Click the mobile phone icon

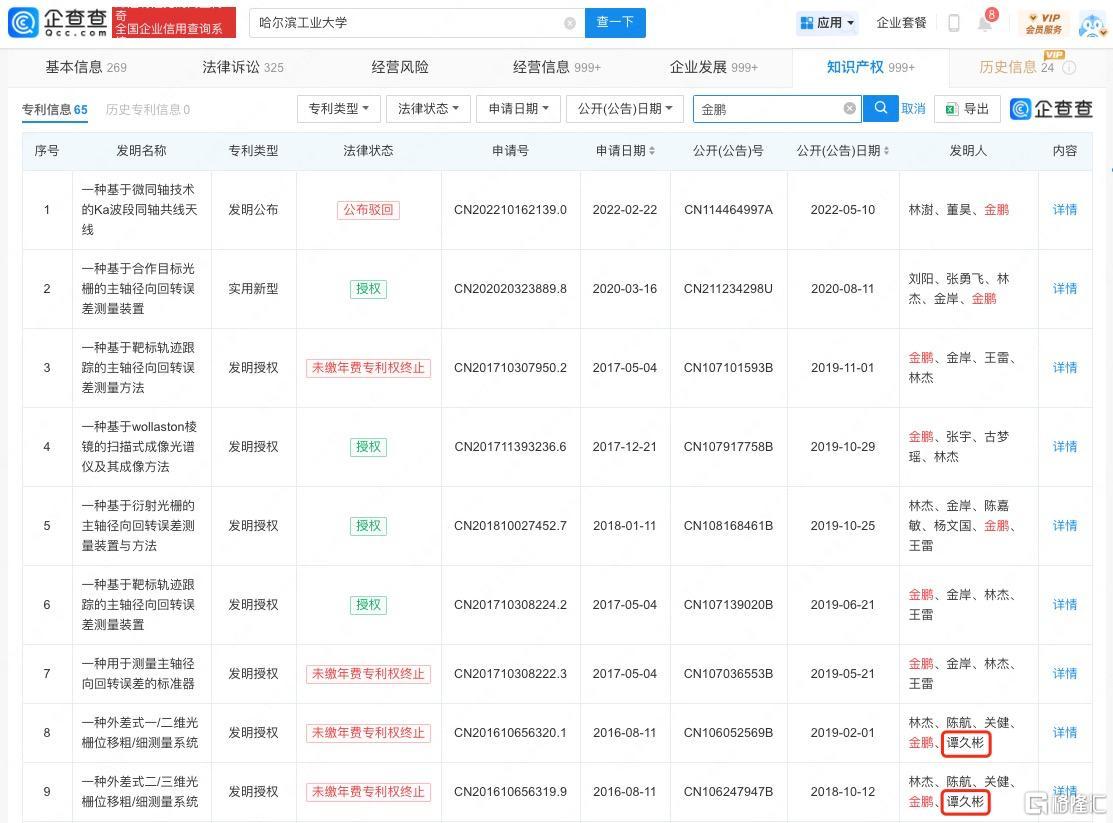954,23
